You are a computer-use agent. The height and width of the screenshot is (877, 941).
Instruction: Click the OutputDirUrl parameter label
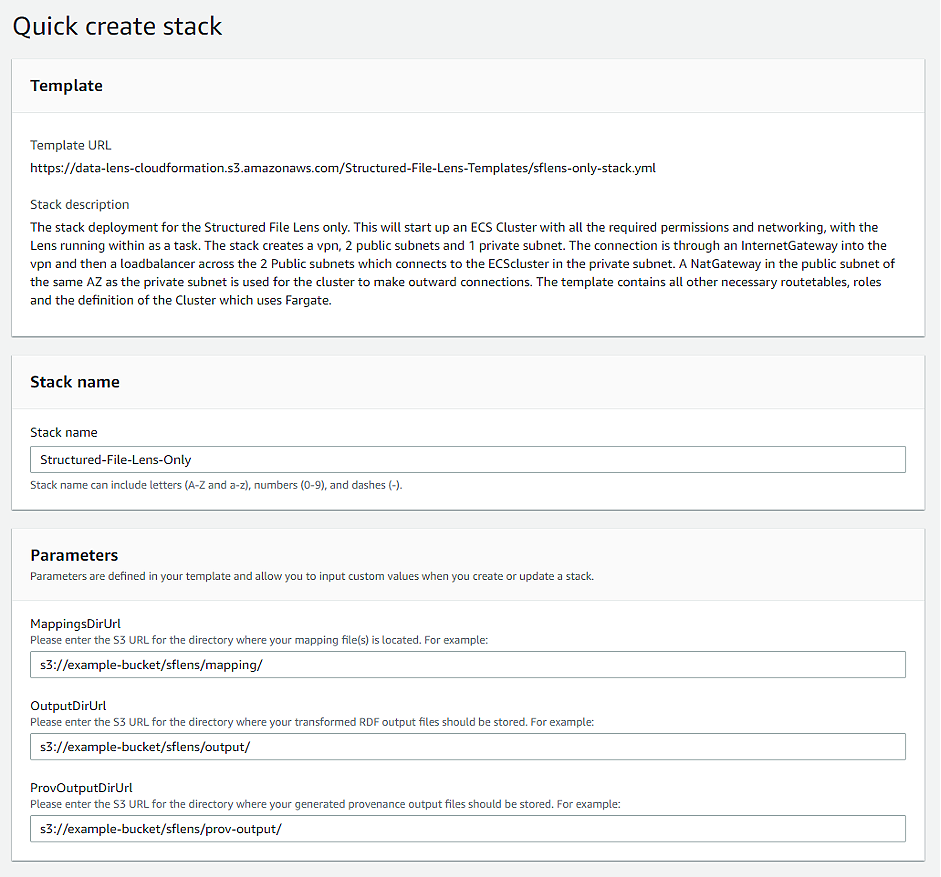click(68, 706)
